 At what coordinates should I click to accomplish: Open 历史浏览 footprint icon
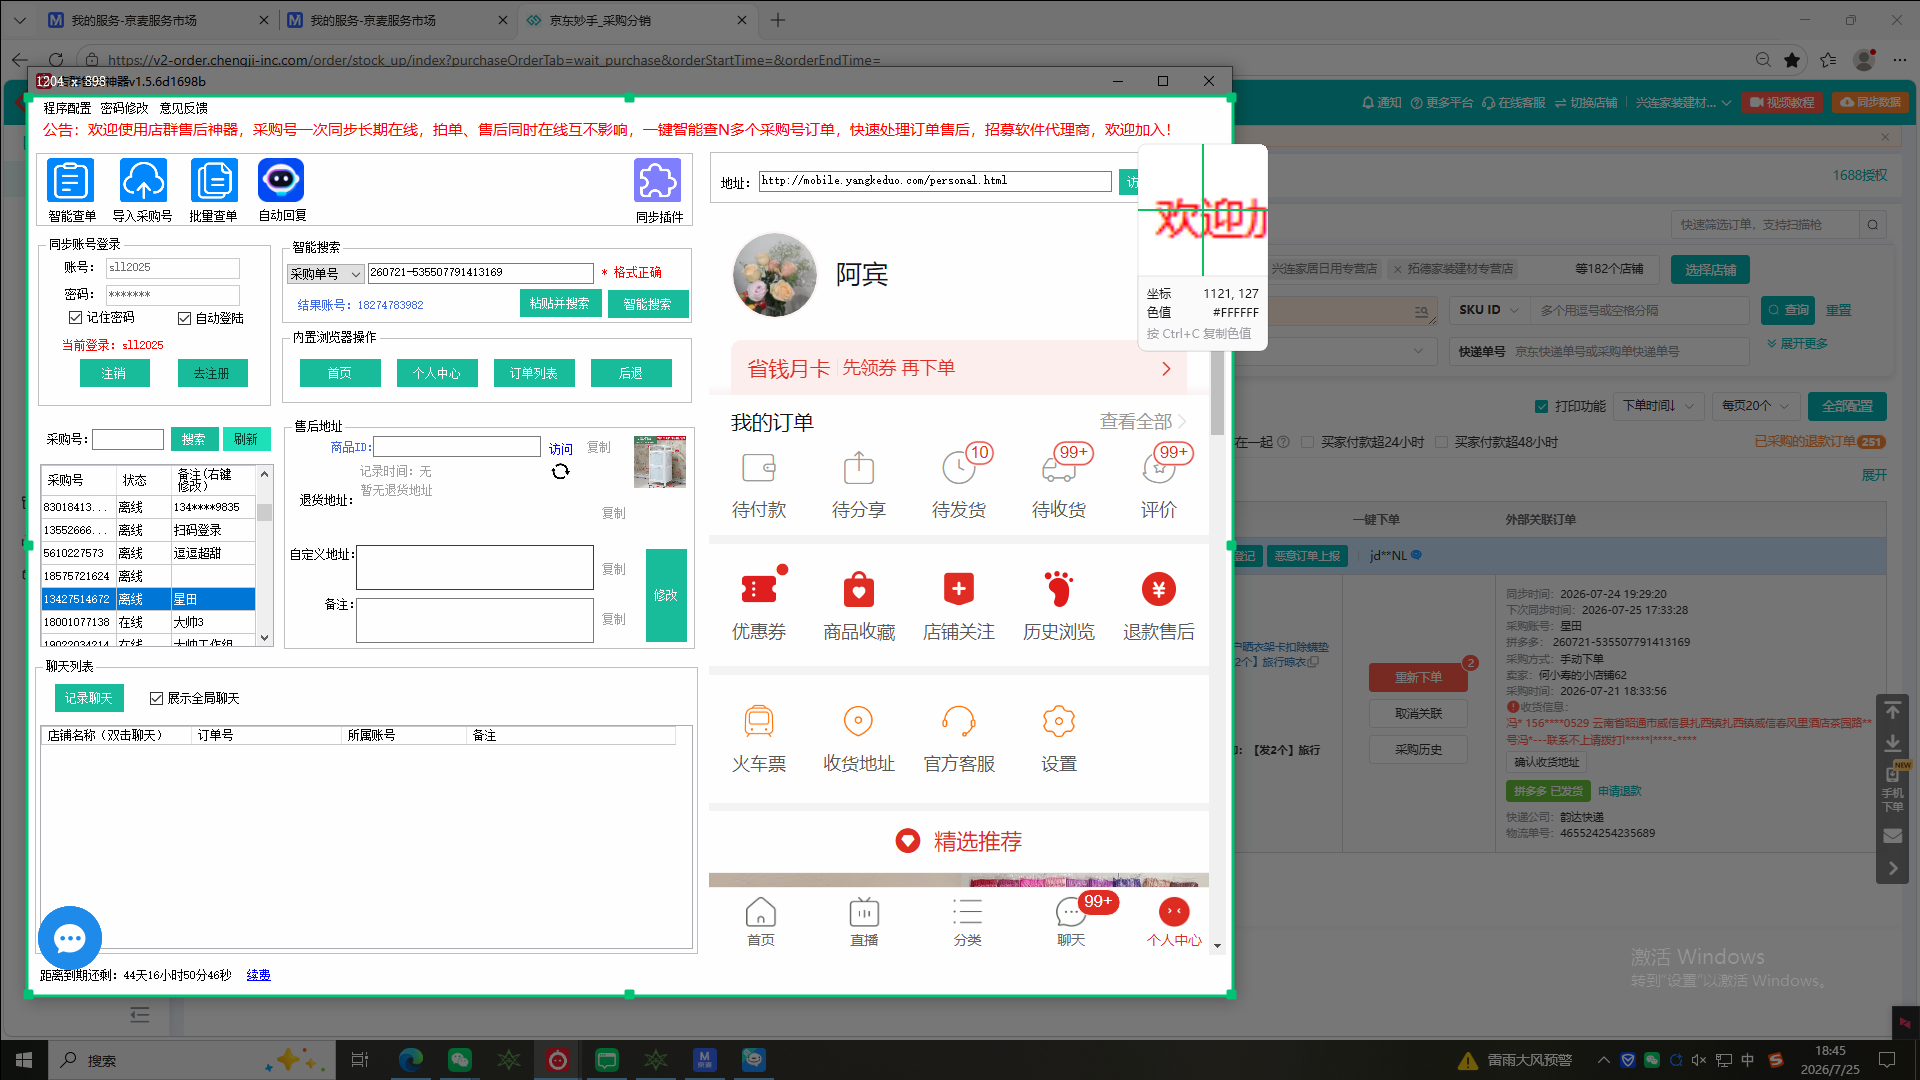pyautogui.click(x=1059, y=589)
